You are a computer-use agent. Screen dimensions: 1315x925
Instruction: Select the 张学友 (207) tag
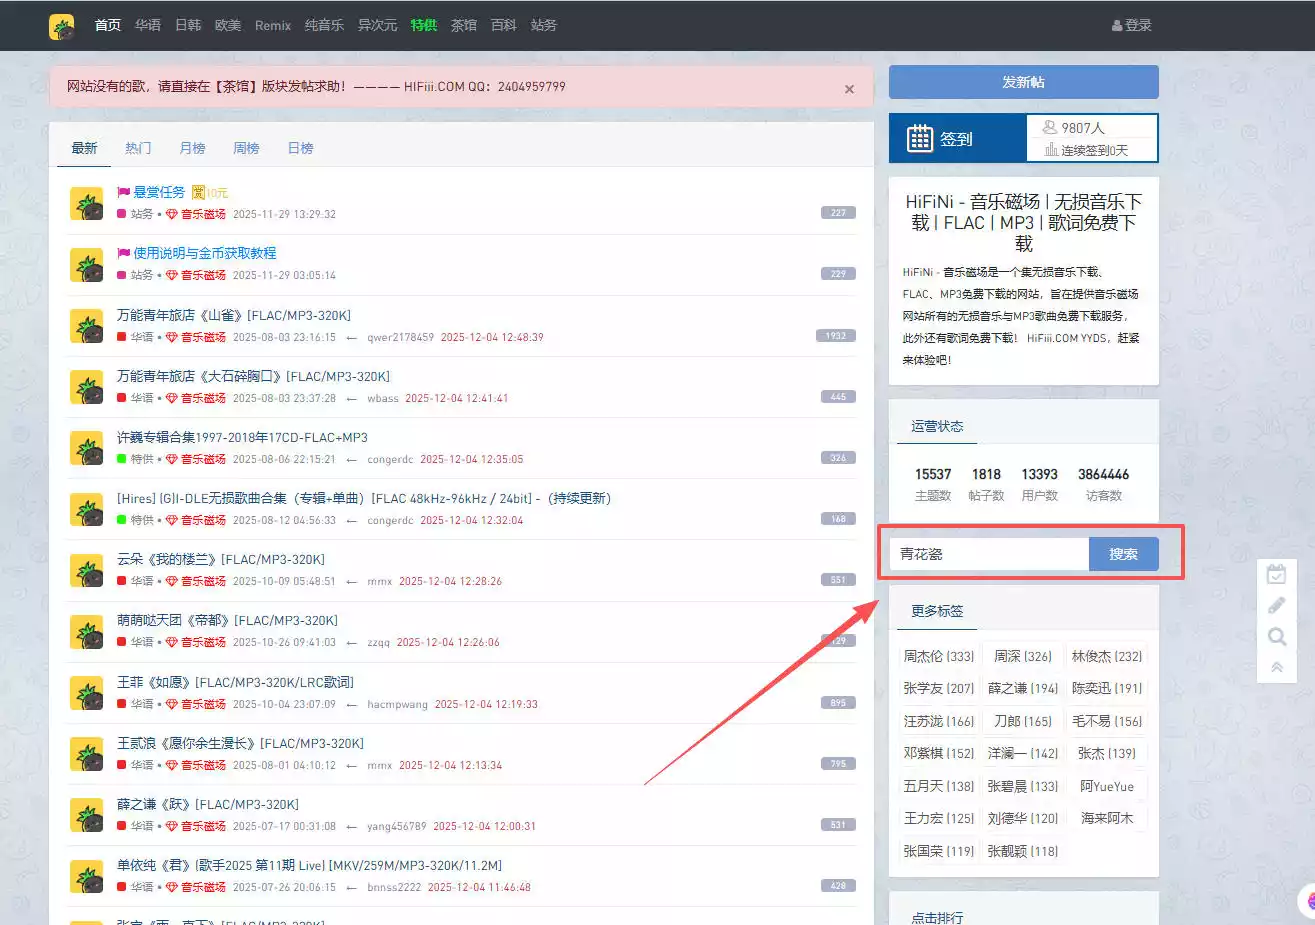point(938,688)
